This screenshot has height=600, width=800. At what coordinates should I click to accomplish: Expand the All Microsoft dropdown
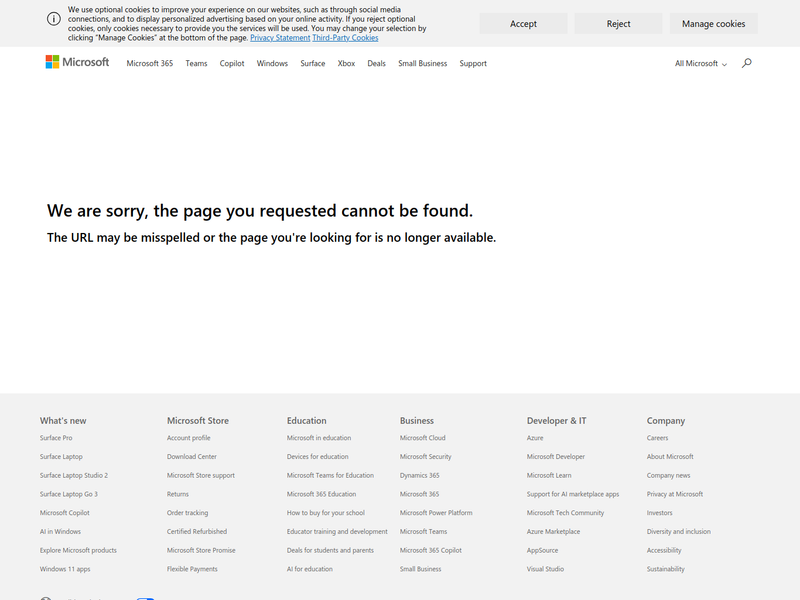click(x=701, y=63)
